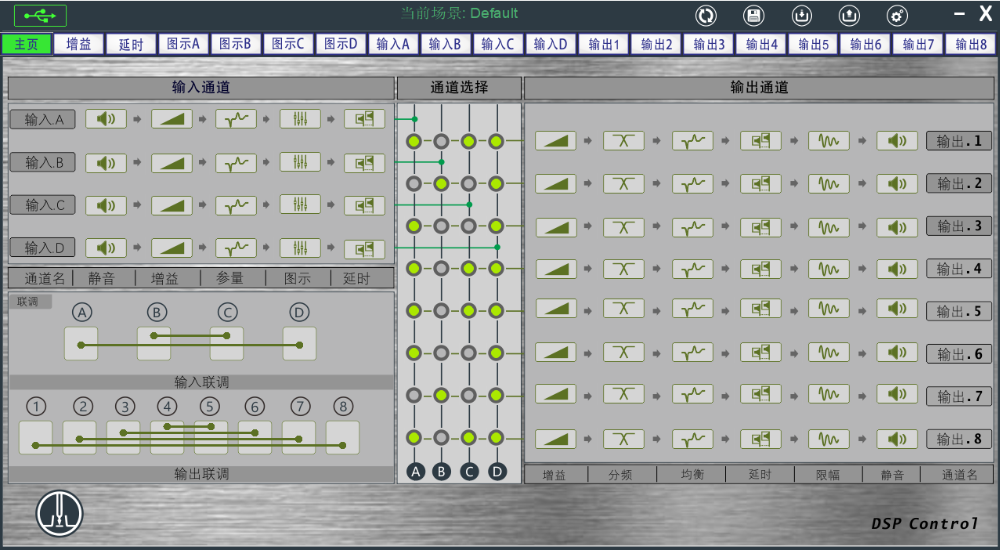Image resolution: width=1000 pixels, height=550 pixels.
Task: Click the USB connection icon
Action: coord(40,15)
